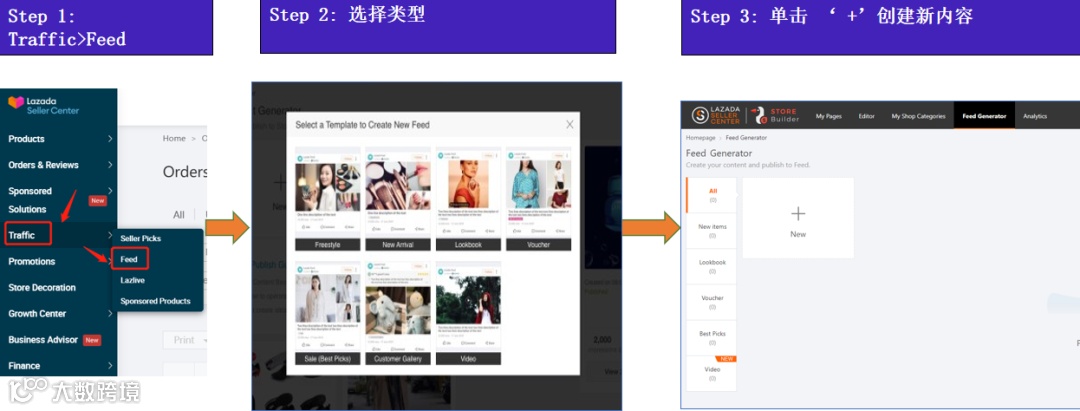This screenshot has width=1080, height=411.
Task: Expand the Sponsored Solutions chevron
Action: click(110, 191)
